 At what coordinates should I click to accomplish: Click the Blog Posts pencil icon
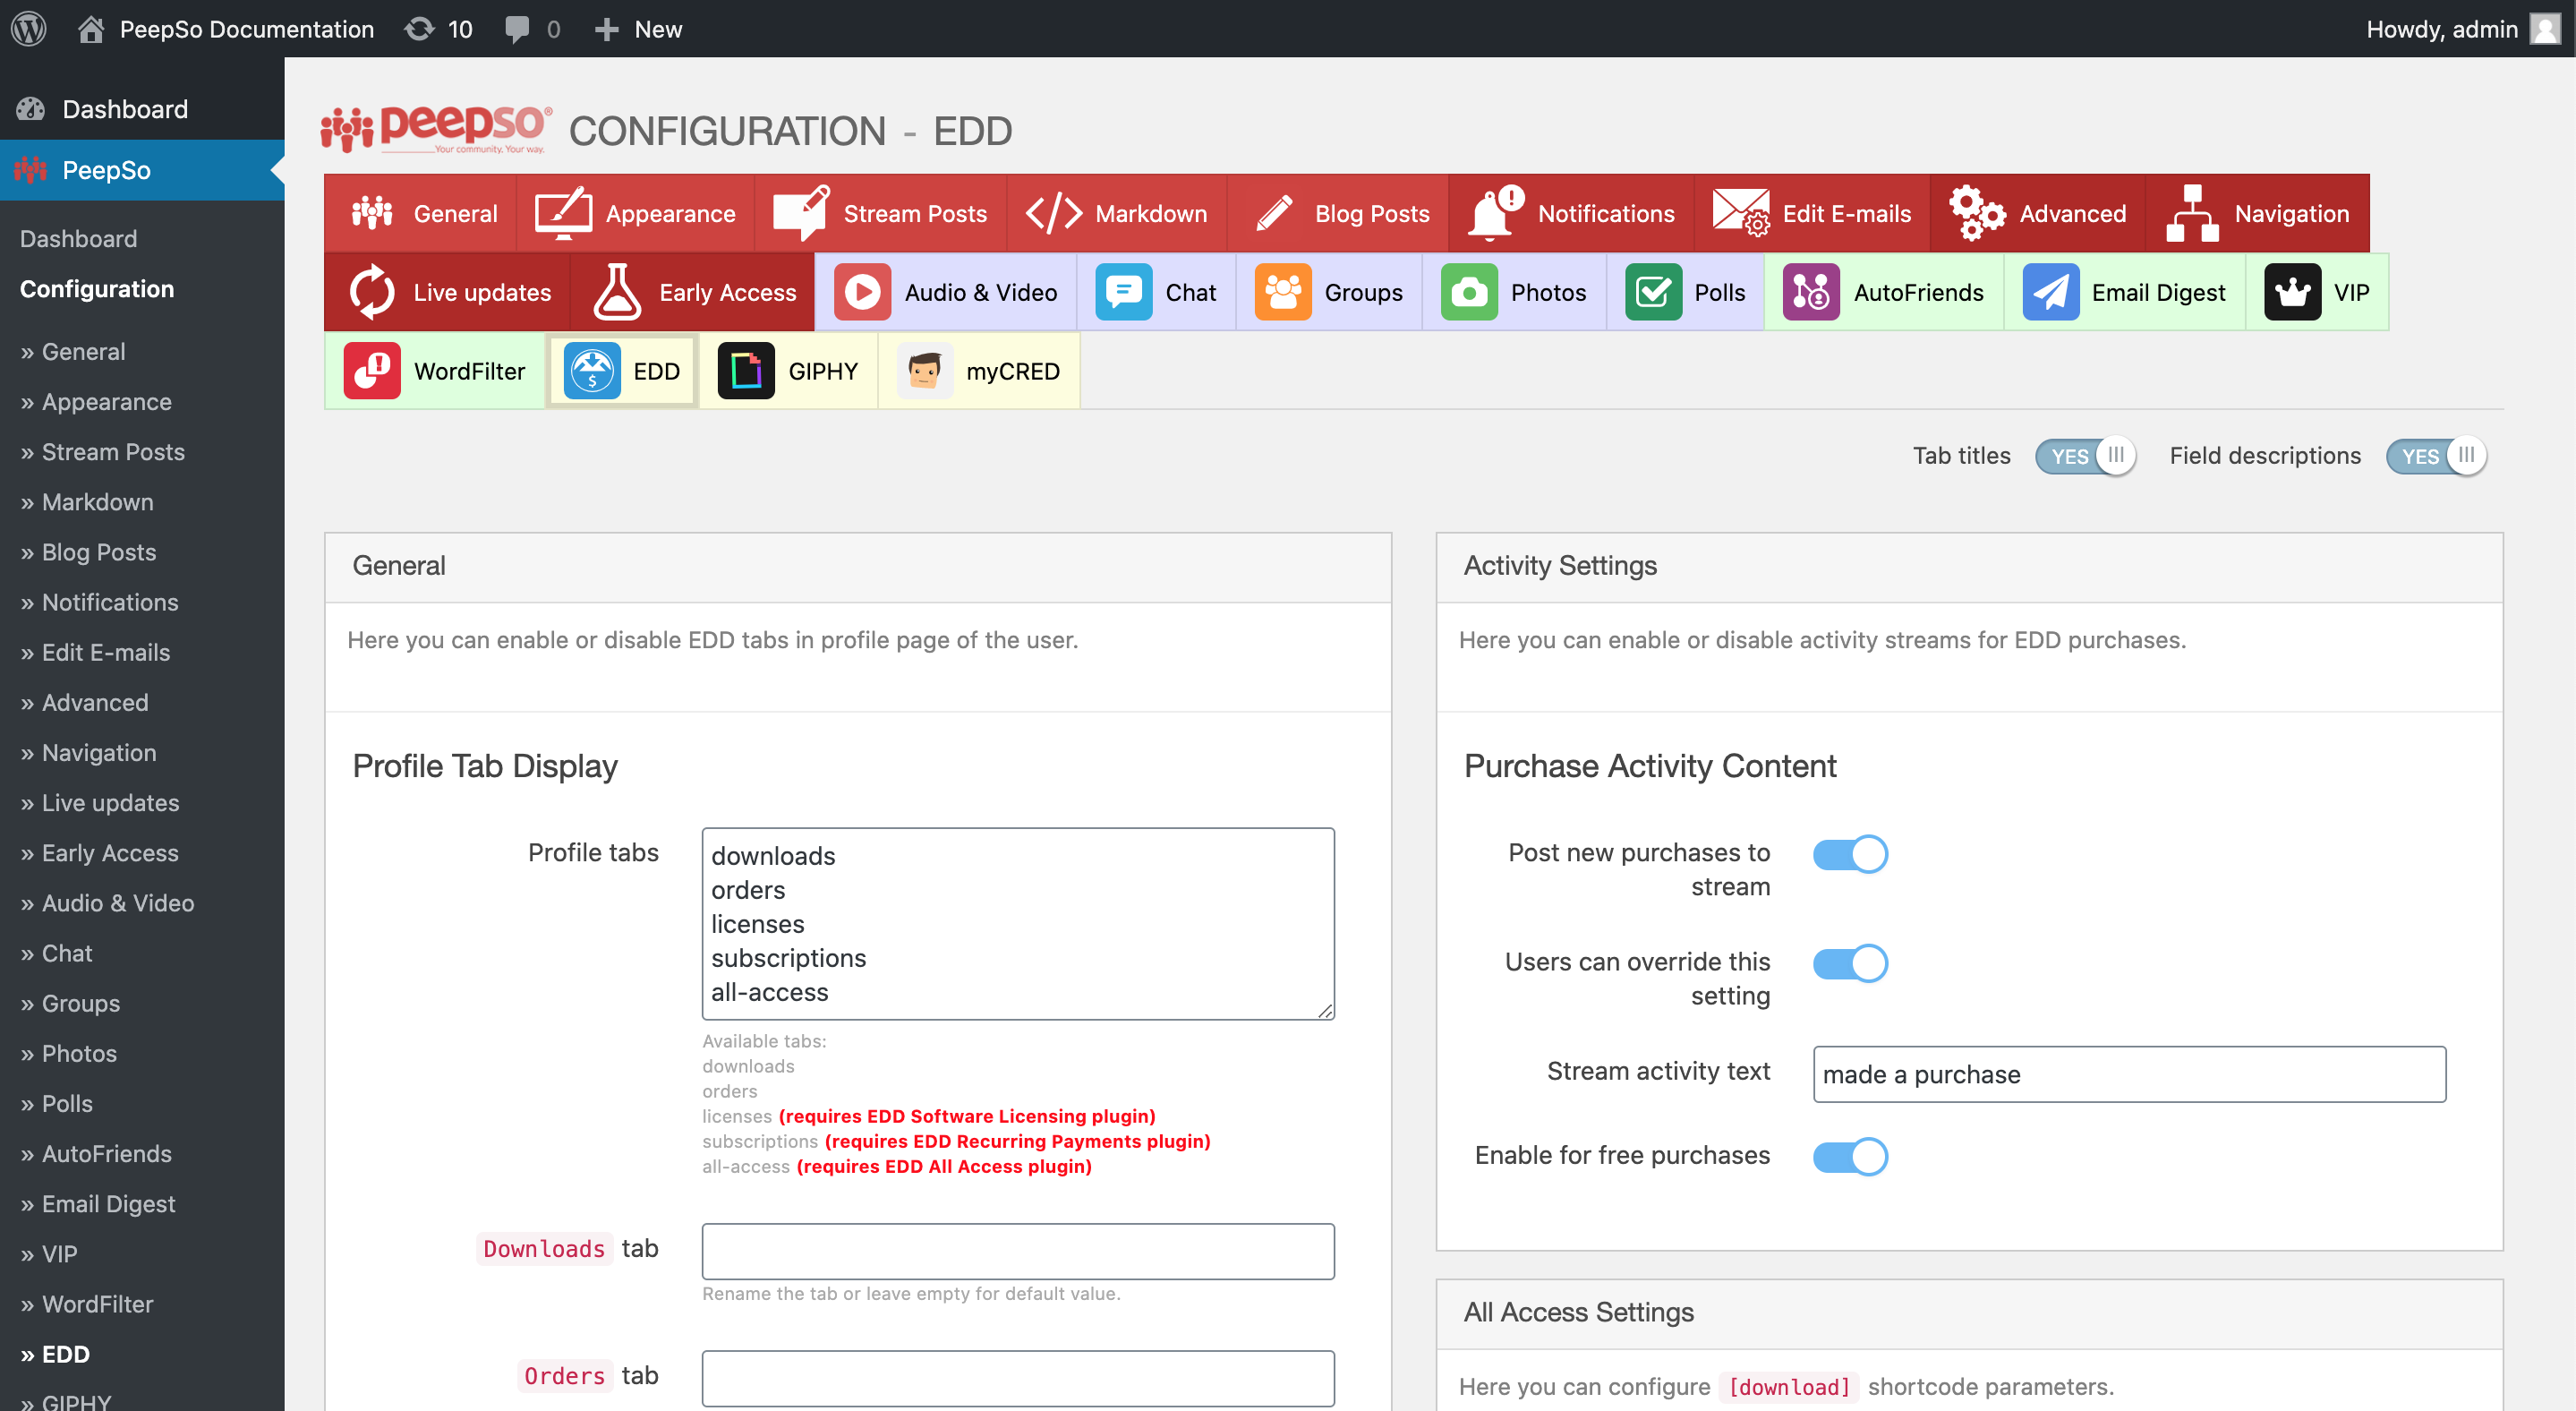pos(1274,213)
